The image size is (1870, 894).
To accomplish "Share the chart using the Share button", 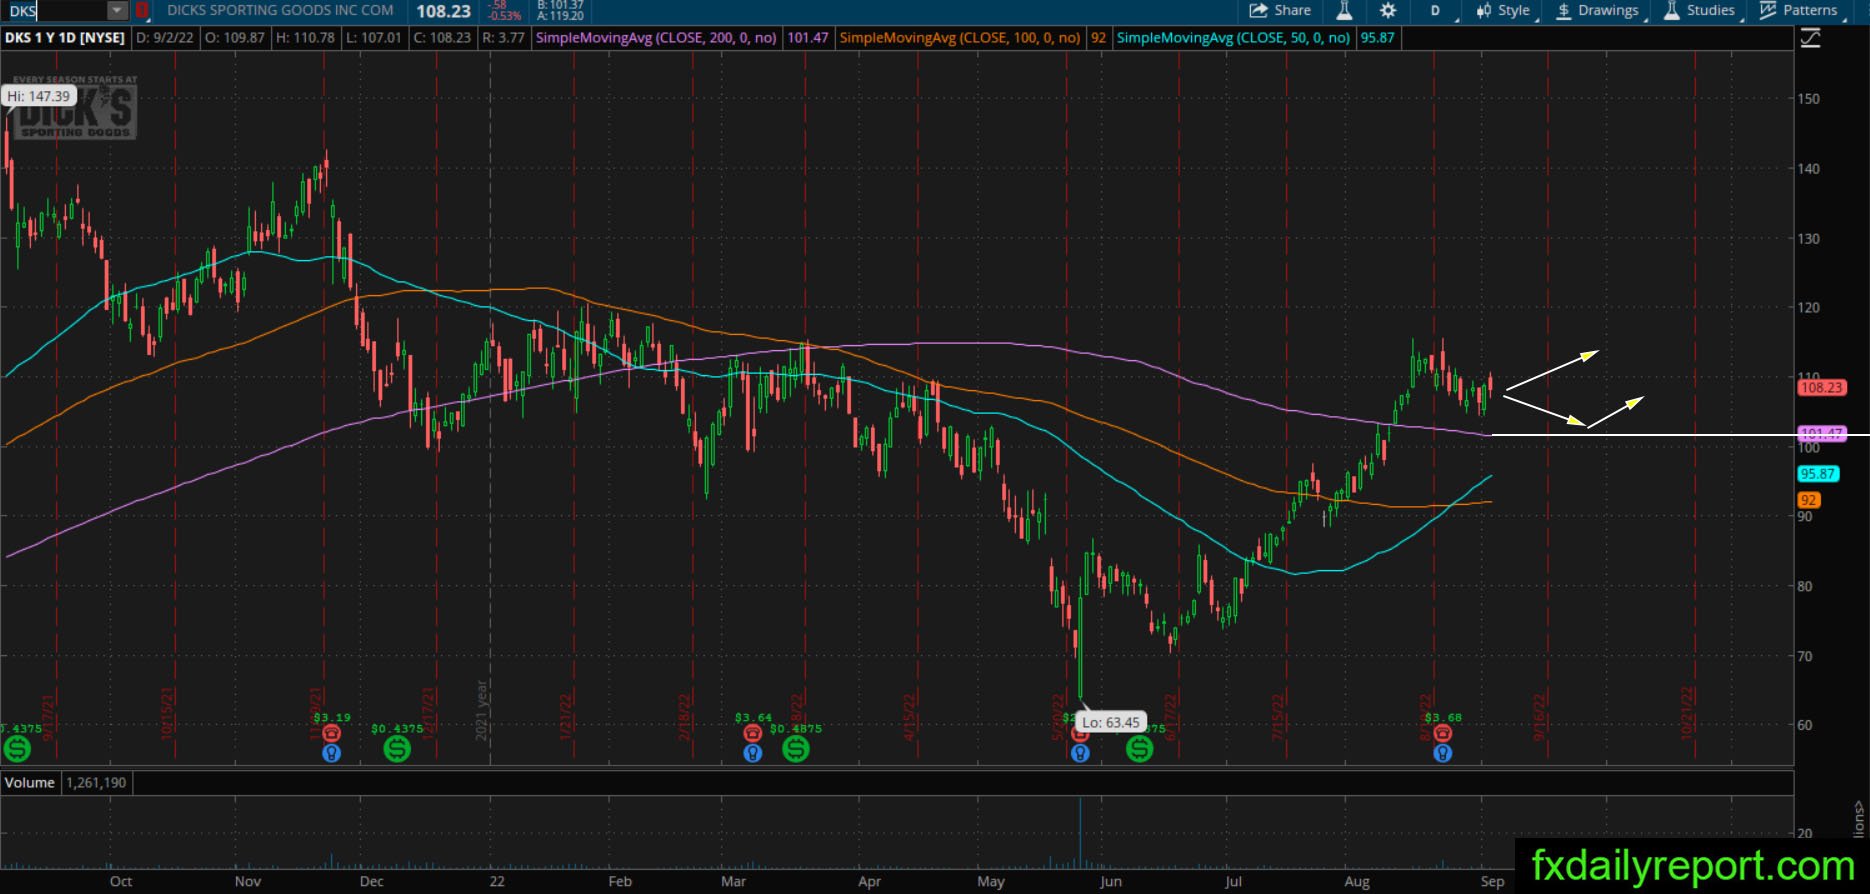I will click(x=1280, y=11).
